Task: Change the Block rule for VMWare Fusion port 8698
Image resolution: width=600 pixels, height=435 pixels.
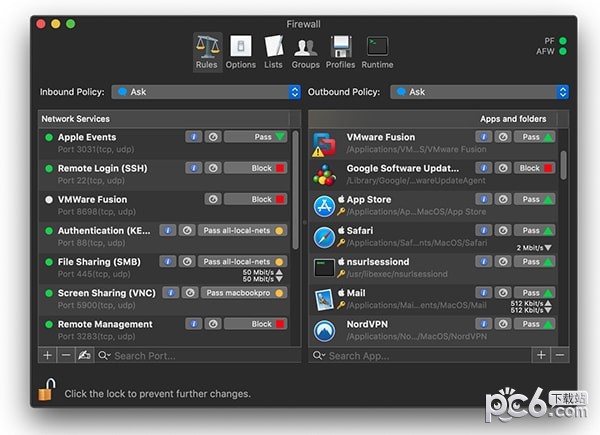Action: [256, 199]
